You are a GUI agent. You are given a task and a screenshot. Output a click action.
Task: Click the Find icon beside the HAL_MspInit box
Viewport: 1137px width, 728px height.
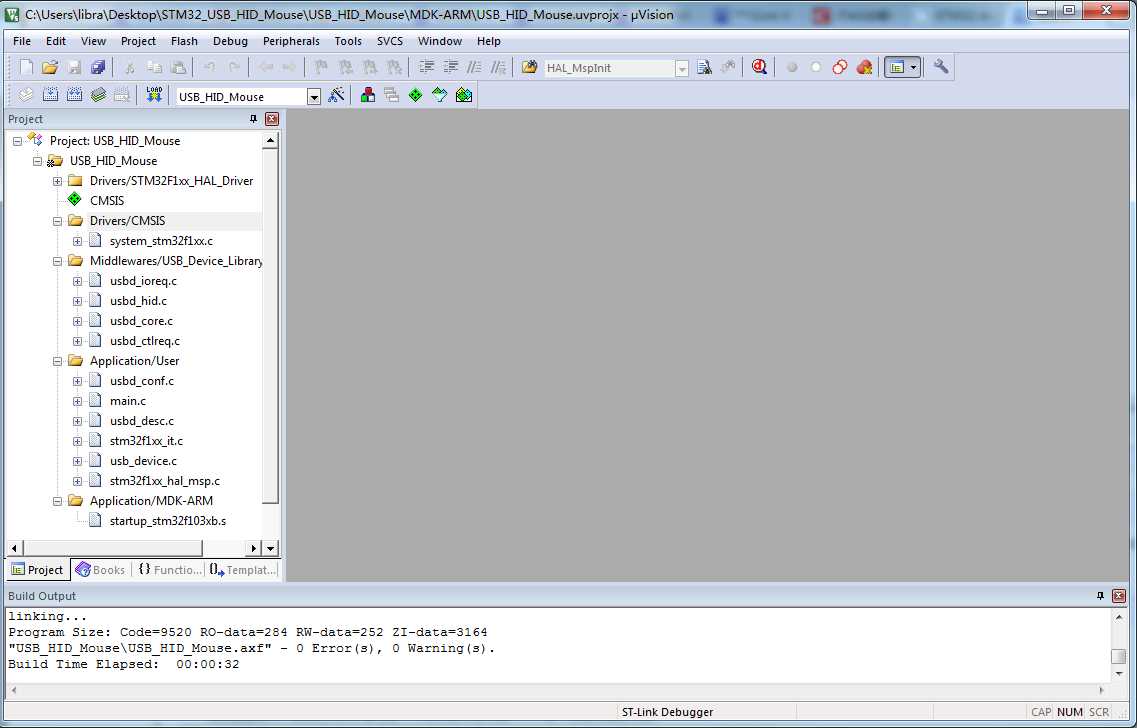point(704,67)
